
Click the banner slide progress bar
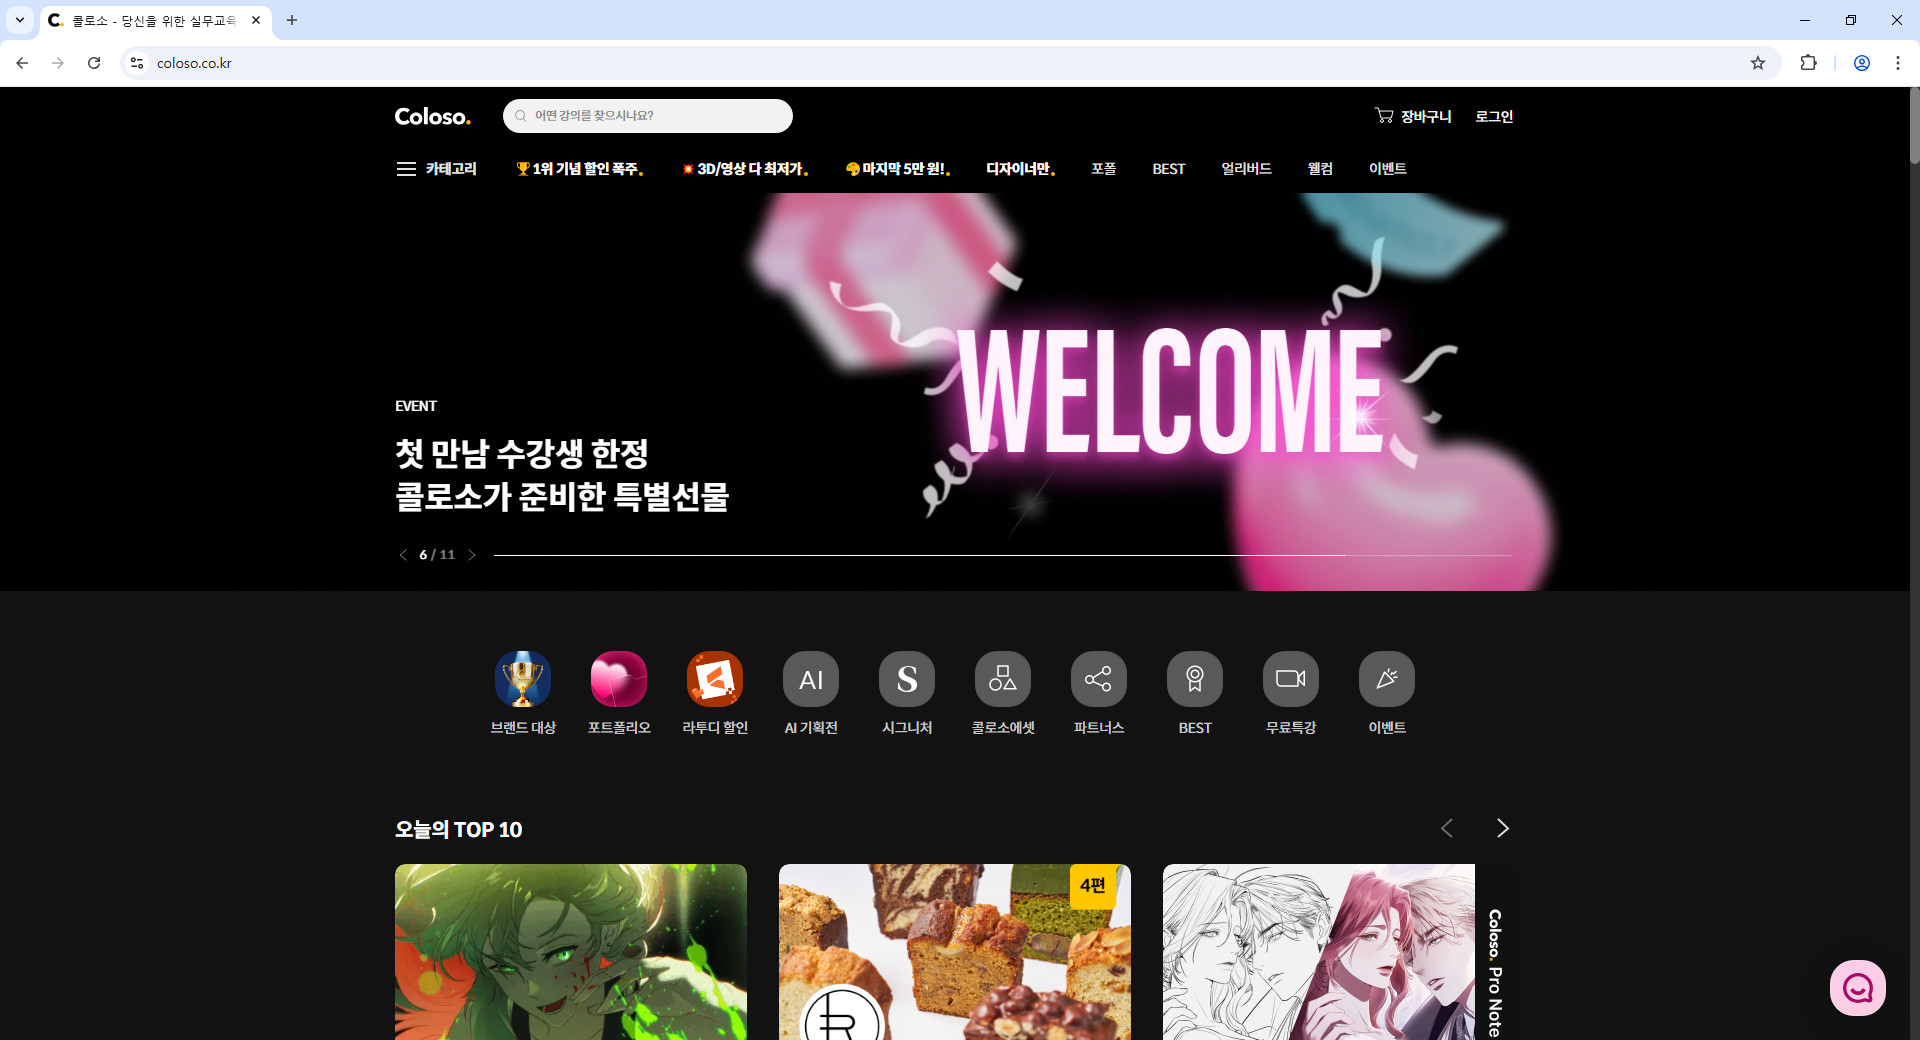(1003, 555)
